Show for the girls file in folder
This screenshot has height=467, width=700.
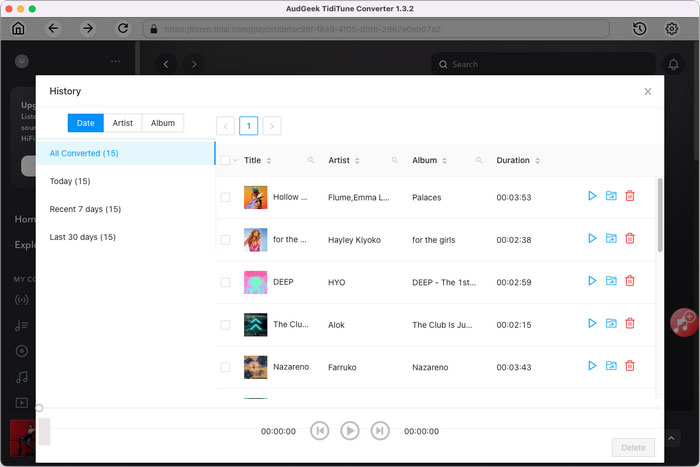click(x=611, y=238)
